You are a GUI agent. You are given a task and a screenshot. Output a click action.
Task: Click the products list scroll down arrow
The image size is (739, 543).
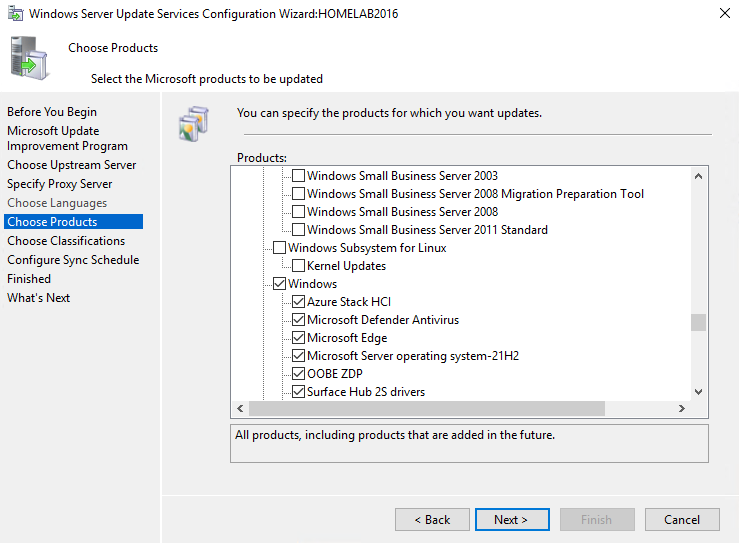698,392
